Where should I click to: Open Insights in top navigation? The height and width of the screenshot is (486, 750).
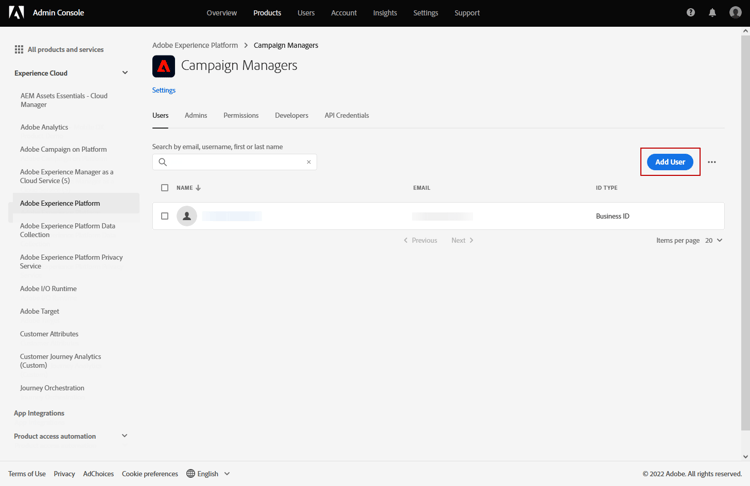[x=385, y=13]
